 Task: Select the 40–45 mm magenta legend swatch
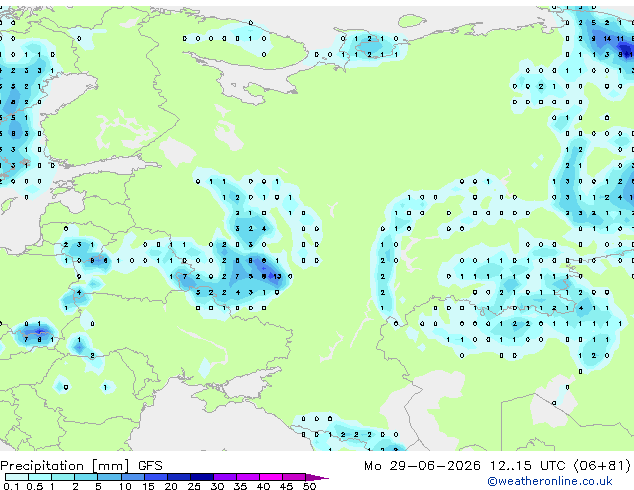[x=271, y=477]
